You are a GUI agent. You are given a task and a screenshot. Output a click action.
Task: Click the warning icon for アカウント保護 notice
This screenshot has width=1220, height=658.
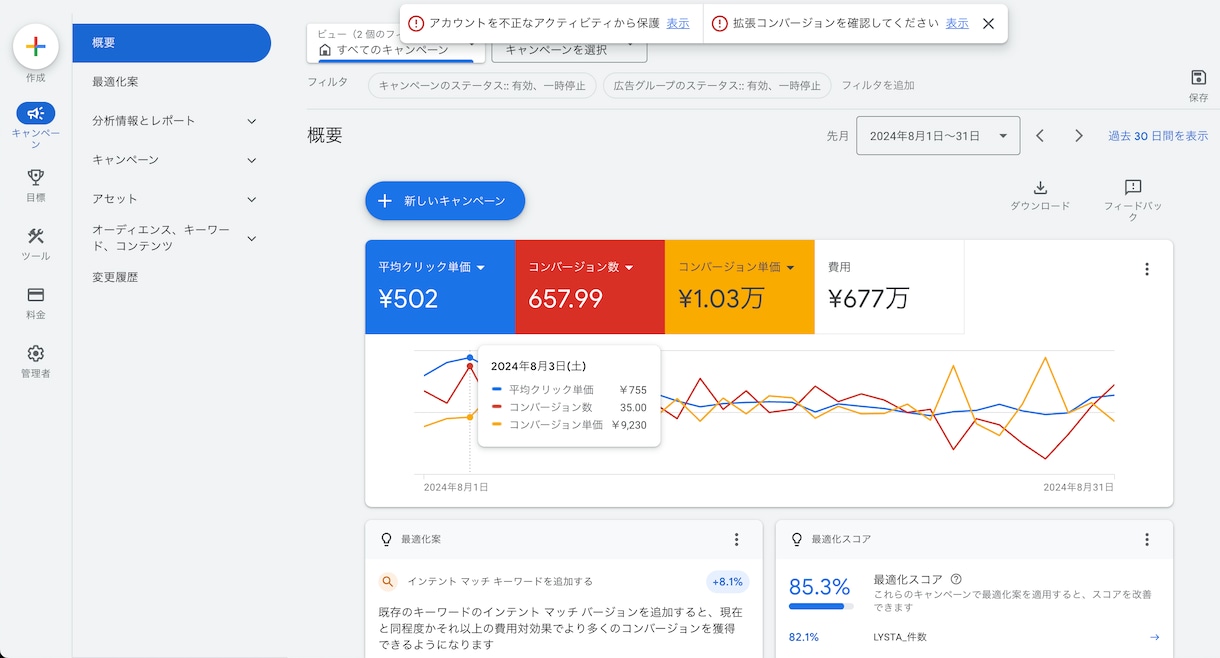[416, 23]
